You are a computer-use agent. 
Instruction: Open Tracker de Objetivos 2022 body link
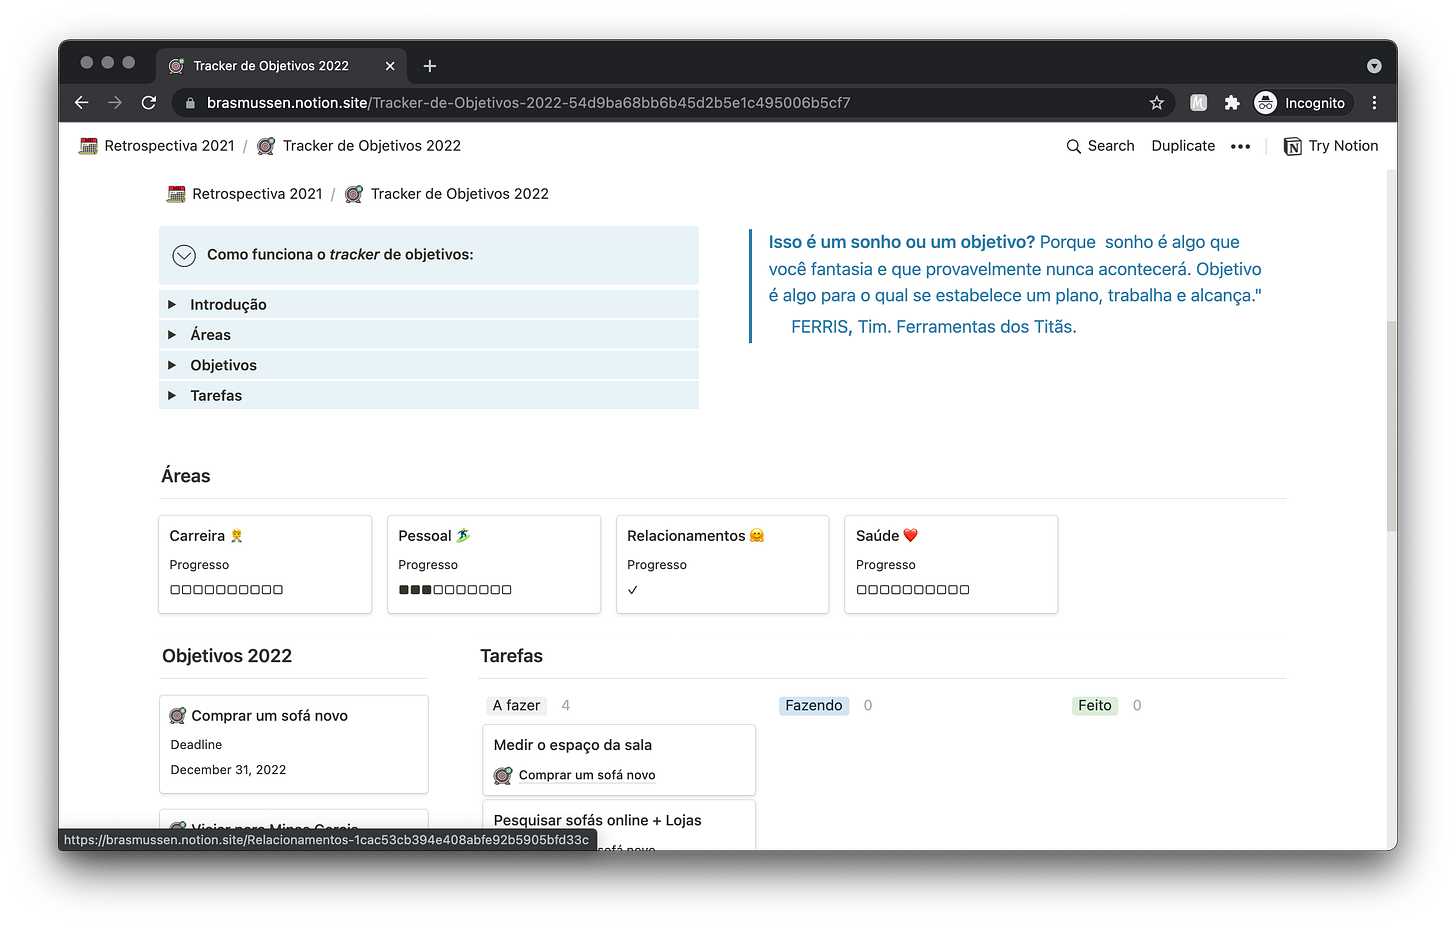(x=447, y=194)
